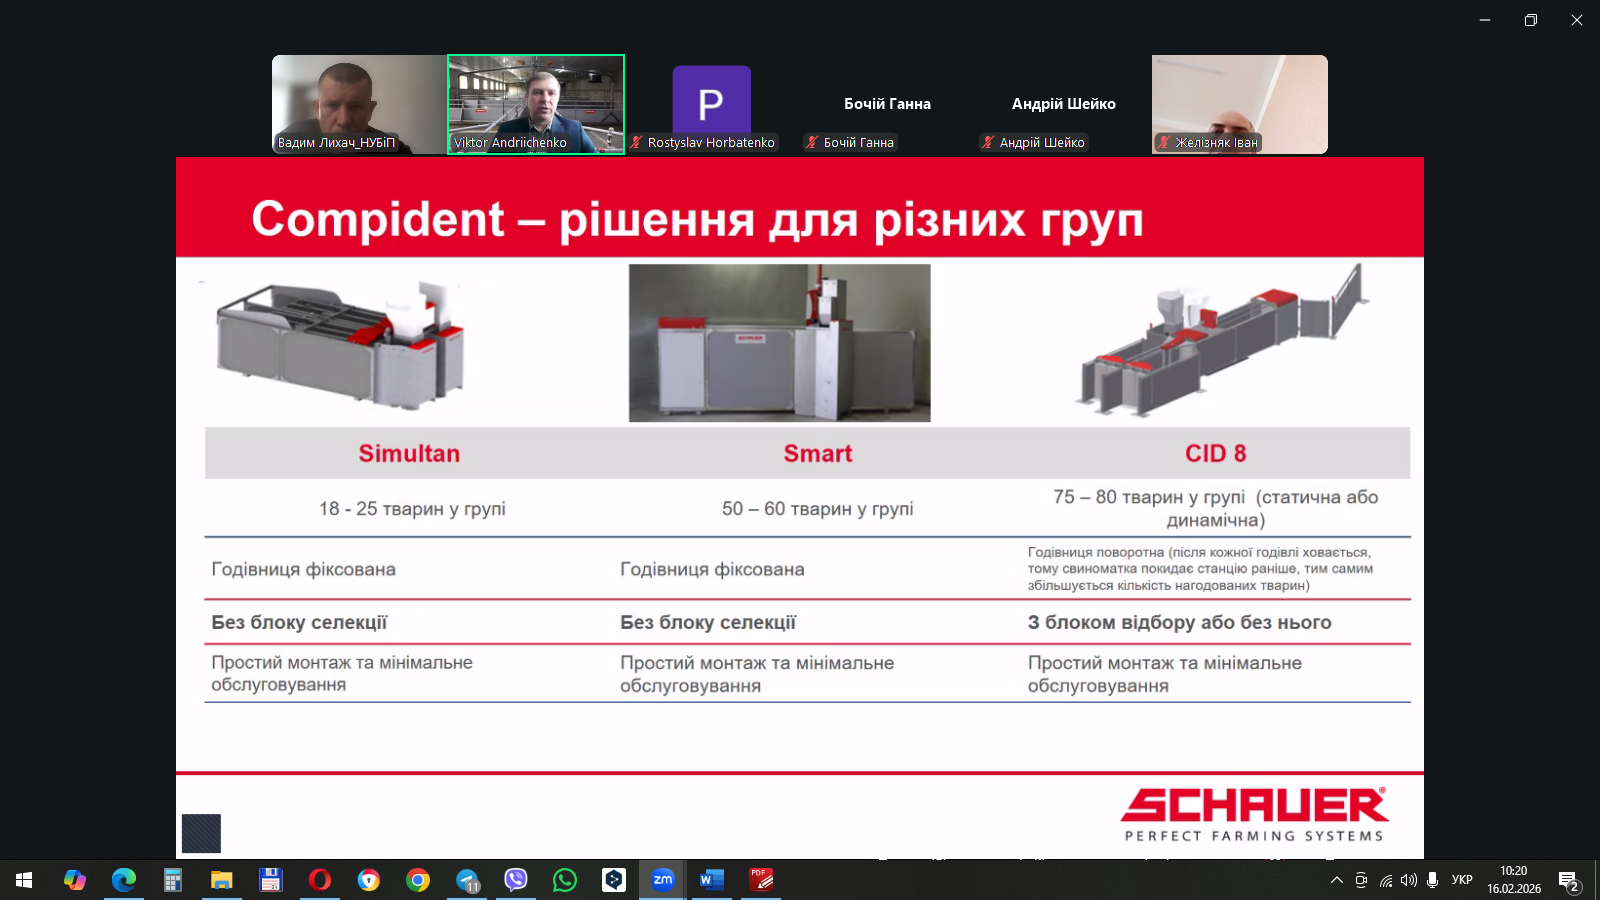Open the speaker volume tray icon

pyautogui.click(x=1409, y=880)
